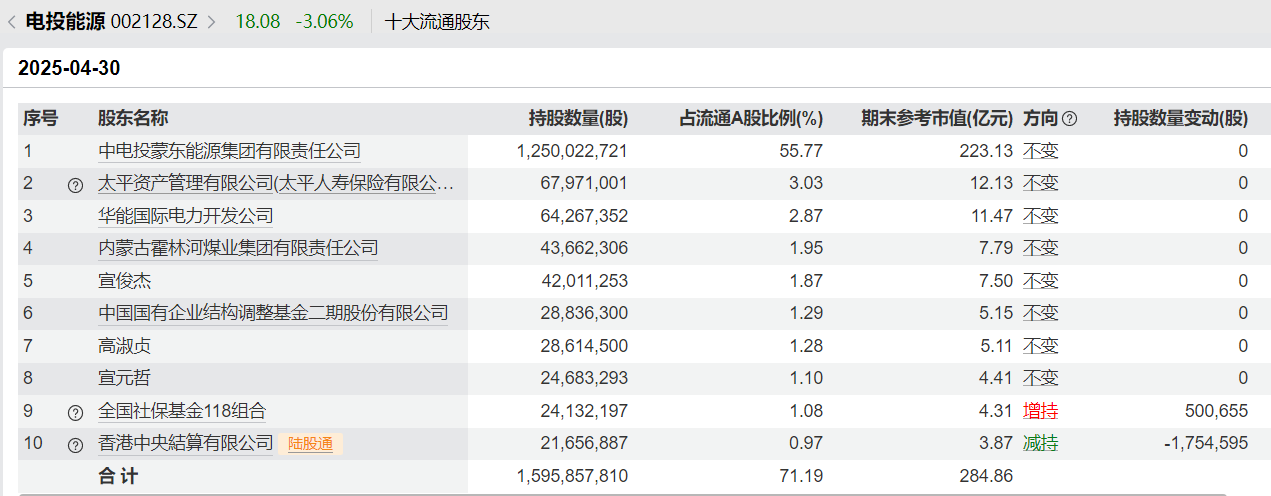Click the 减持 direction label
Screen dimensions: 1271x496
coord(1040,443)
